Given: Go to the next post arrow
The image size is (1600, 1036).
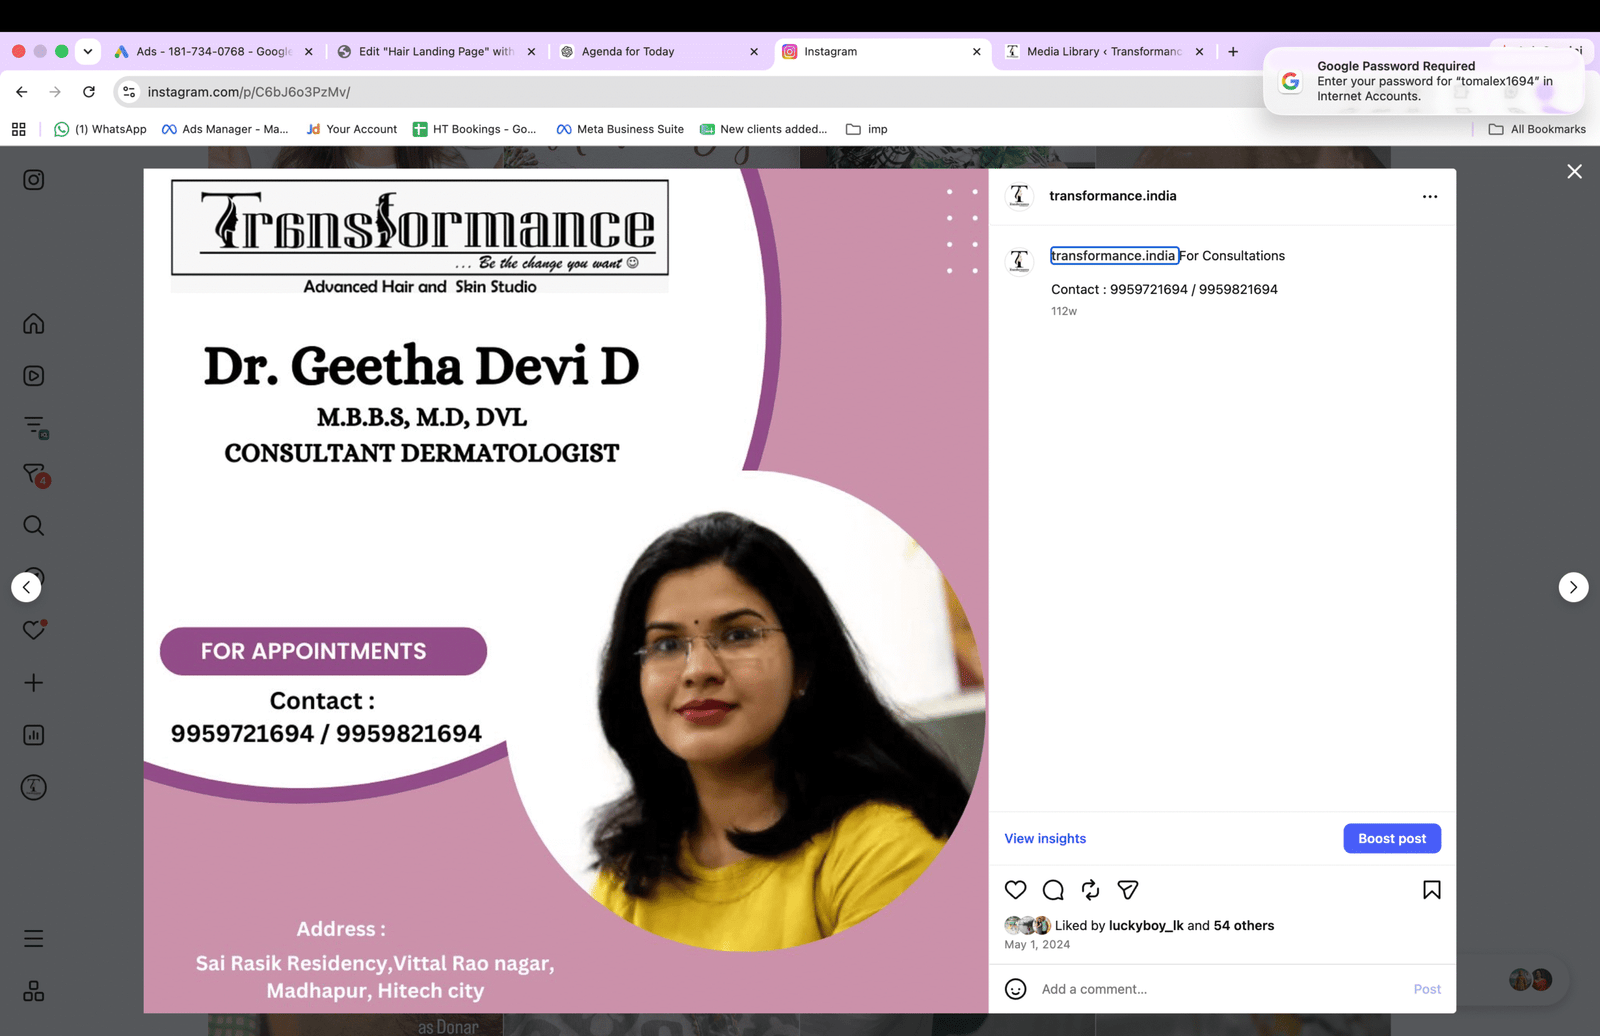Looking at the screenshot, I should [1574, 587].
